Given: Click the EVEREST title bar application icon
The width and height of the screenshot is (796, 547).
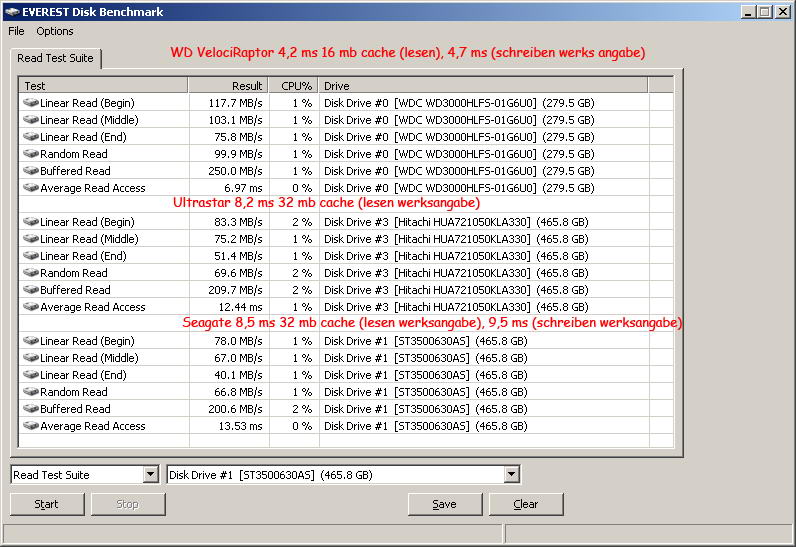Looking at the screenshot, I should coord(12,12).
